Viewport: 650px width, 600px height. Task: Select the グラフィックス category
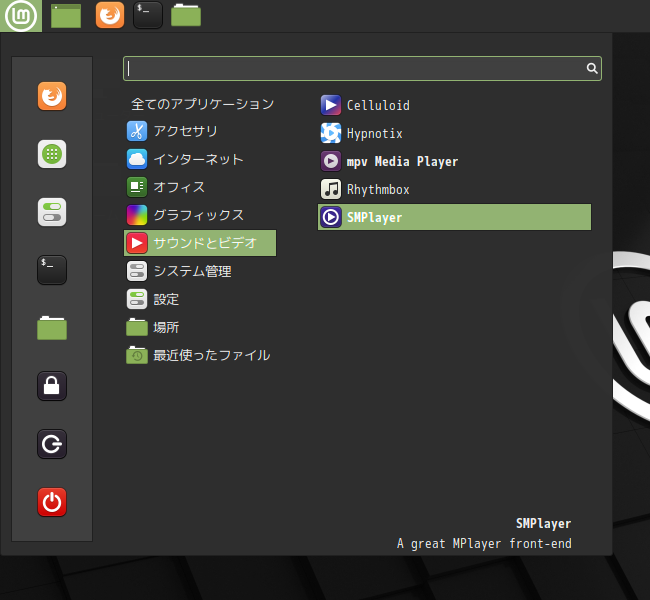pyautogui.click(x=200, y=215)
